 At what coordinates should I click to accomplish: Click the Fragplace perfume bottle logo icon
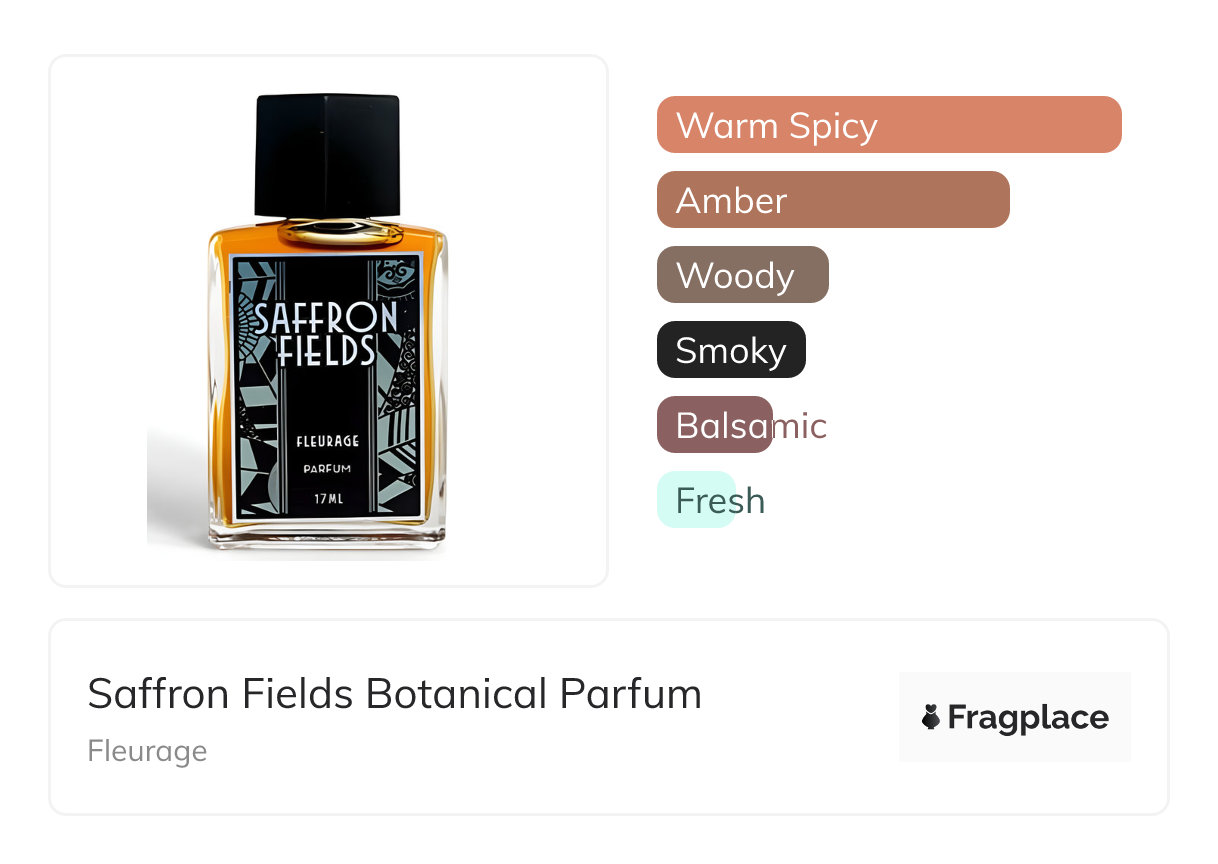point(931,717)
